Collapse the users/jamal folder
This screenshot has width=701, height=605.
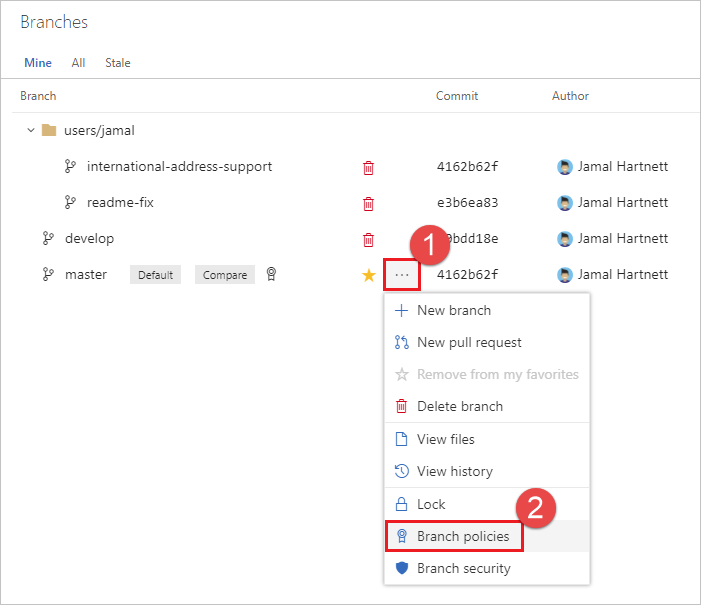31,130
